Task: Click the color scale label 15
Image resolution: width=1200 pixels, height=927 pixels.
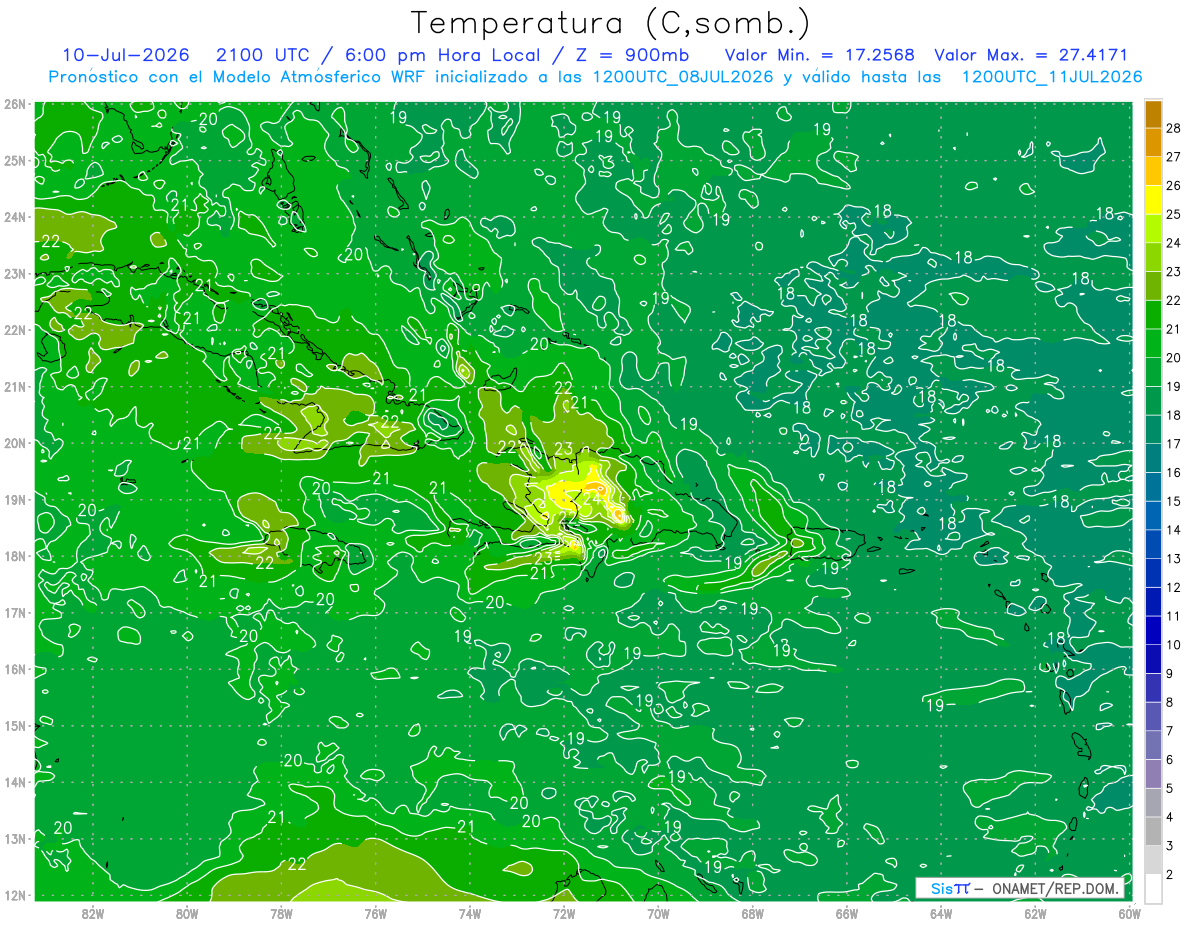Action: (x=1173, y=502)
